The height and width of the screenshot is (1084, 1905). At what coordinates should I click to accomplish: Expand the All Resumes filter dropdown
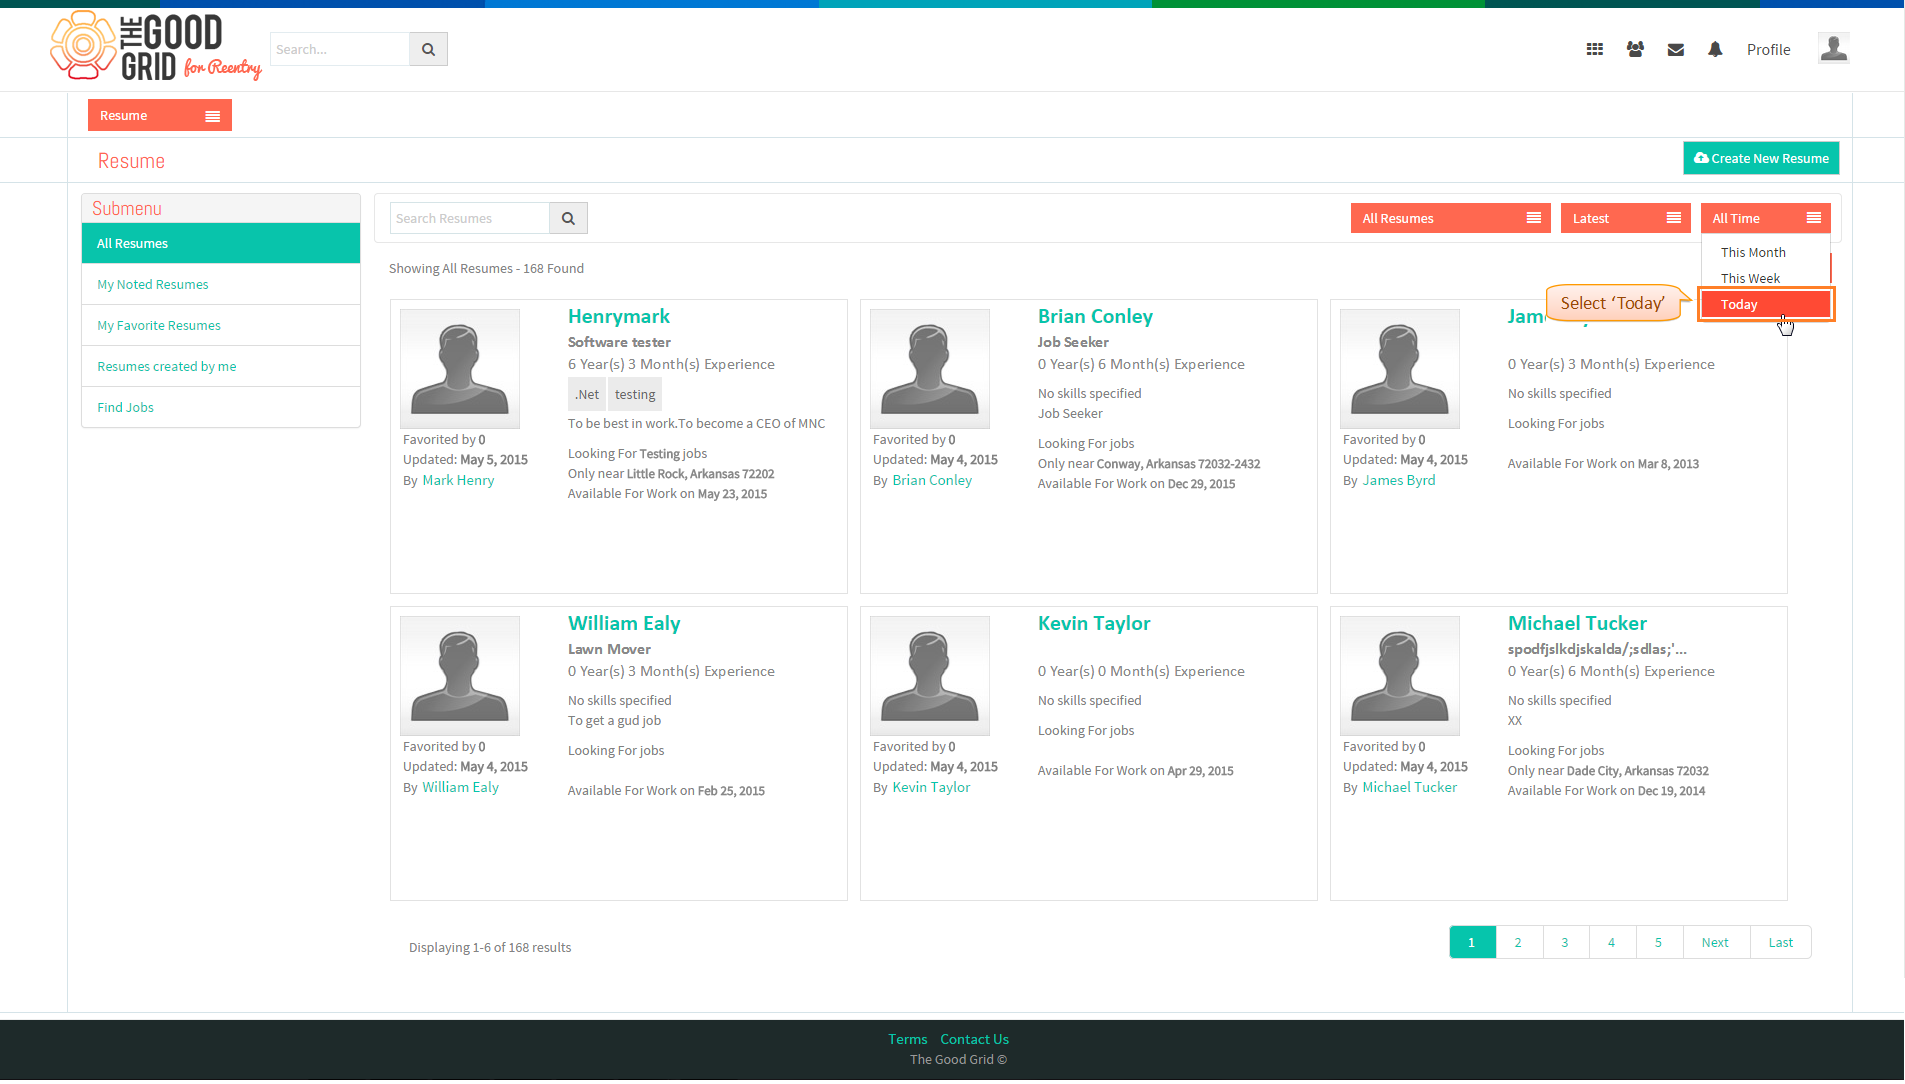tap(1450, 218)
